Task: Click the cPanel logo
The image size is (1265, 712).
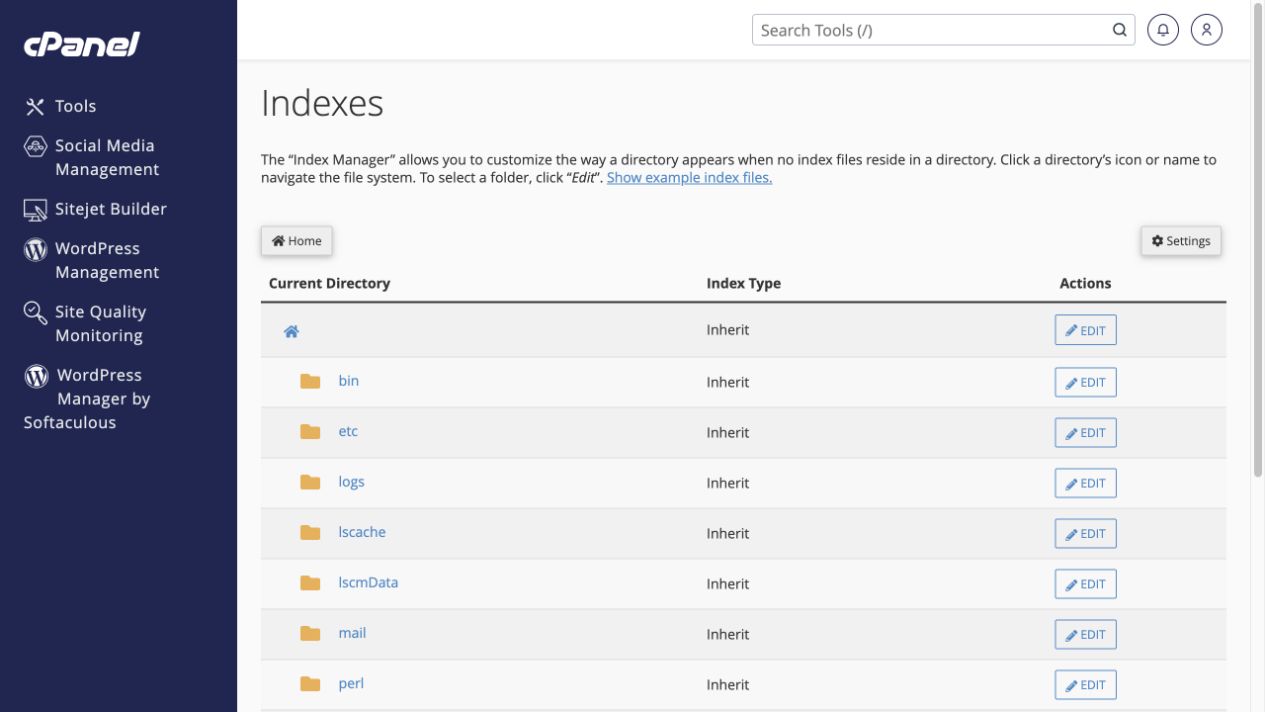Action: click(x=82, y=44)
